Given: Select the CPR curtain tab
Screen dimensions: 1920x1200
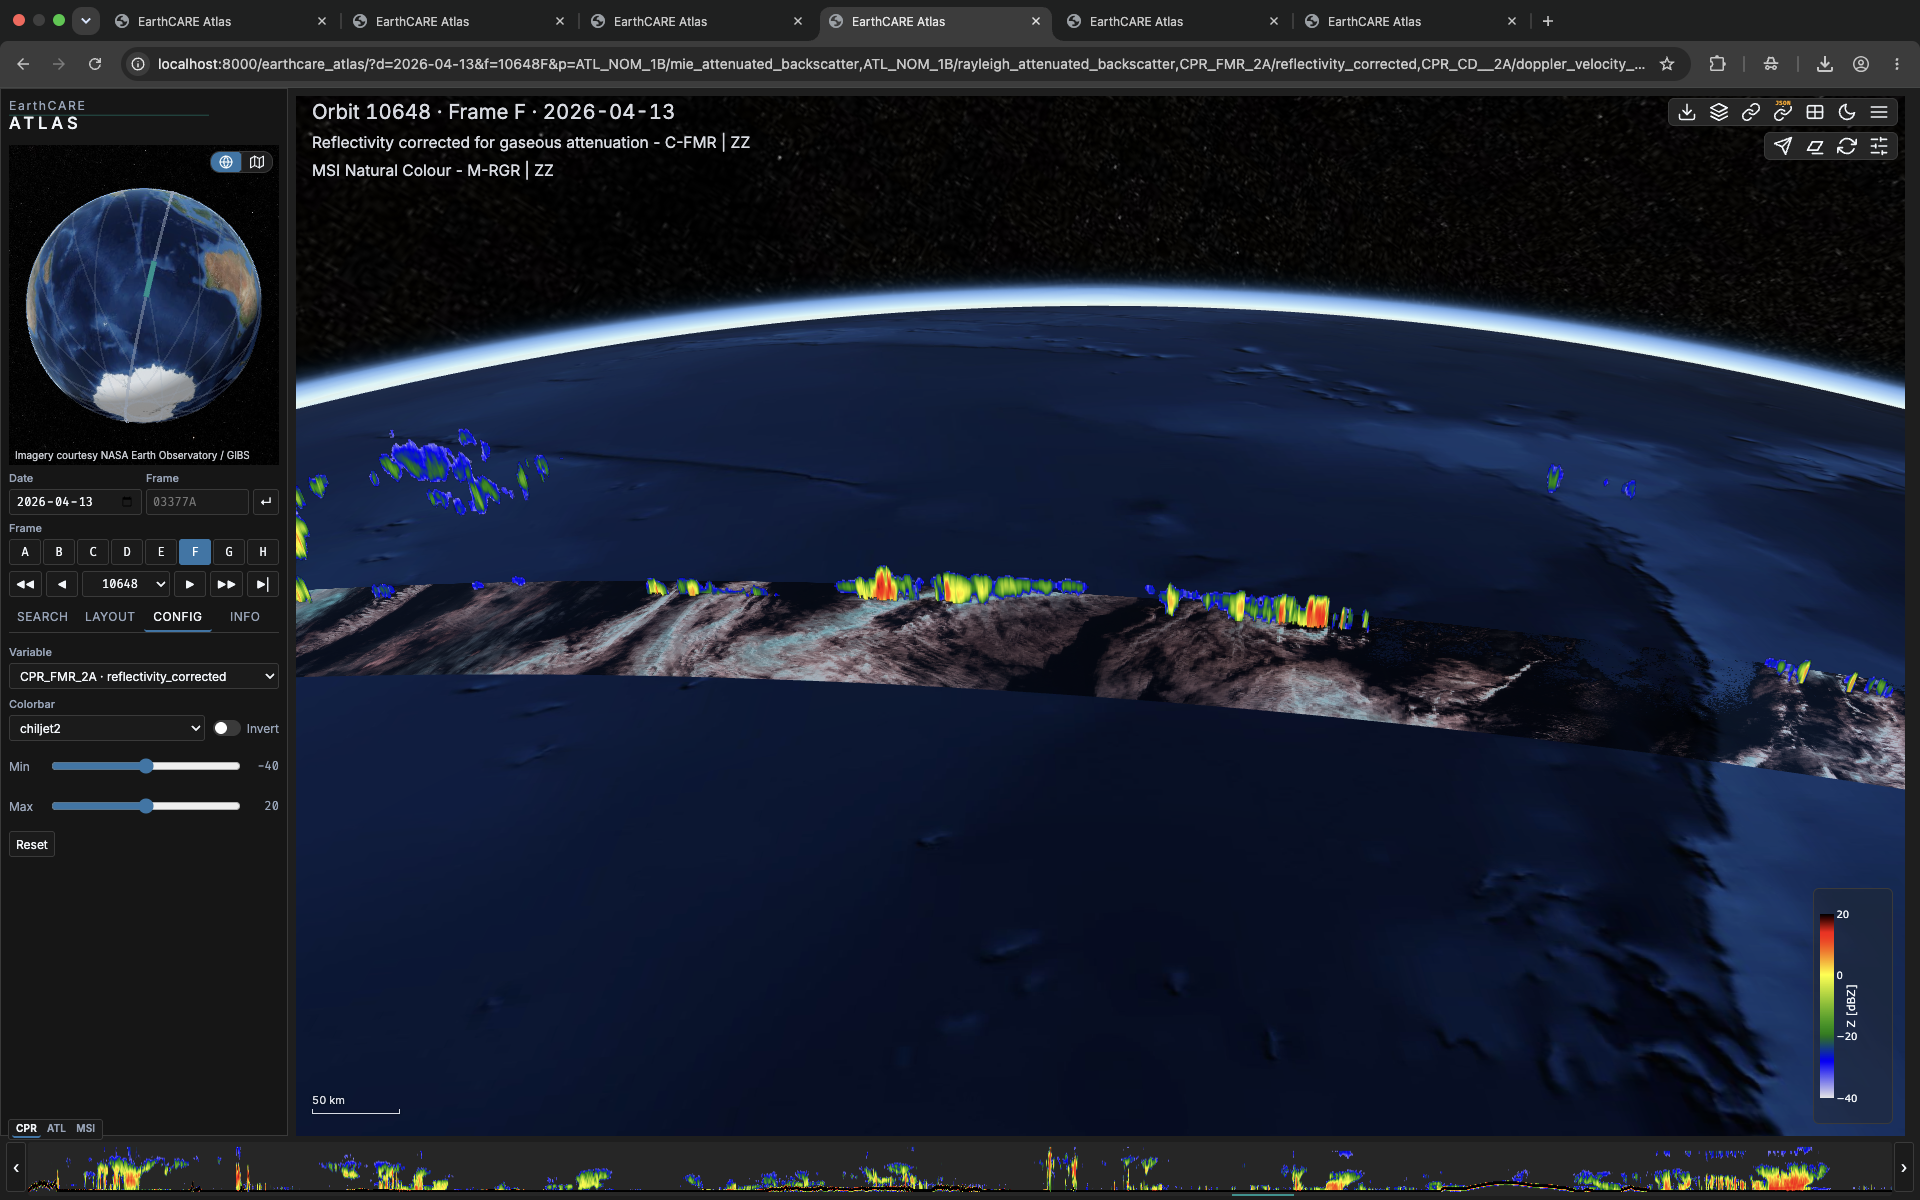Looking at the screenshot, I should pos(26,1128).
